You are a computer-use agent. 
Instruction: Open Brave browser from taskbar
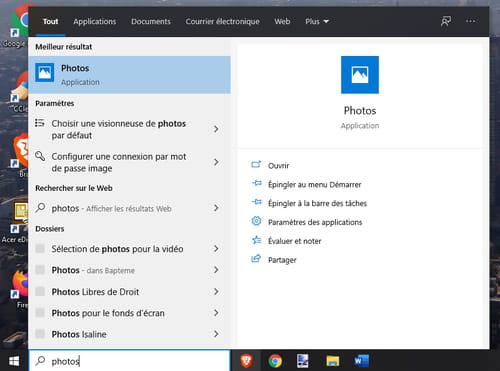coord(246,361)
